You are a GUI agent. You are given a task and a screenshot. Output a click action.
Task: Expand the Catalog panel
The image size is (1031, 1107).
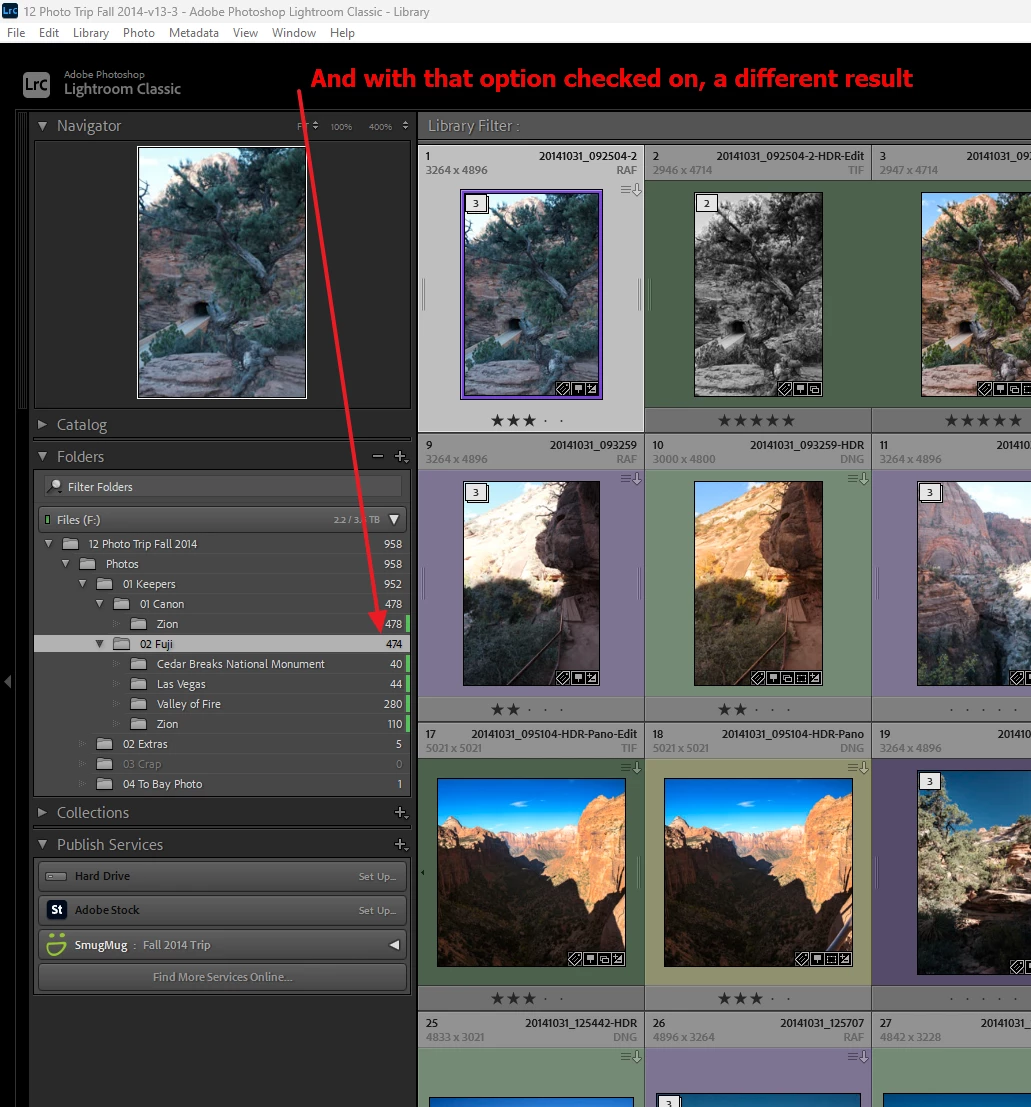(x=42, y=424)
